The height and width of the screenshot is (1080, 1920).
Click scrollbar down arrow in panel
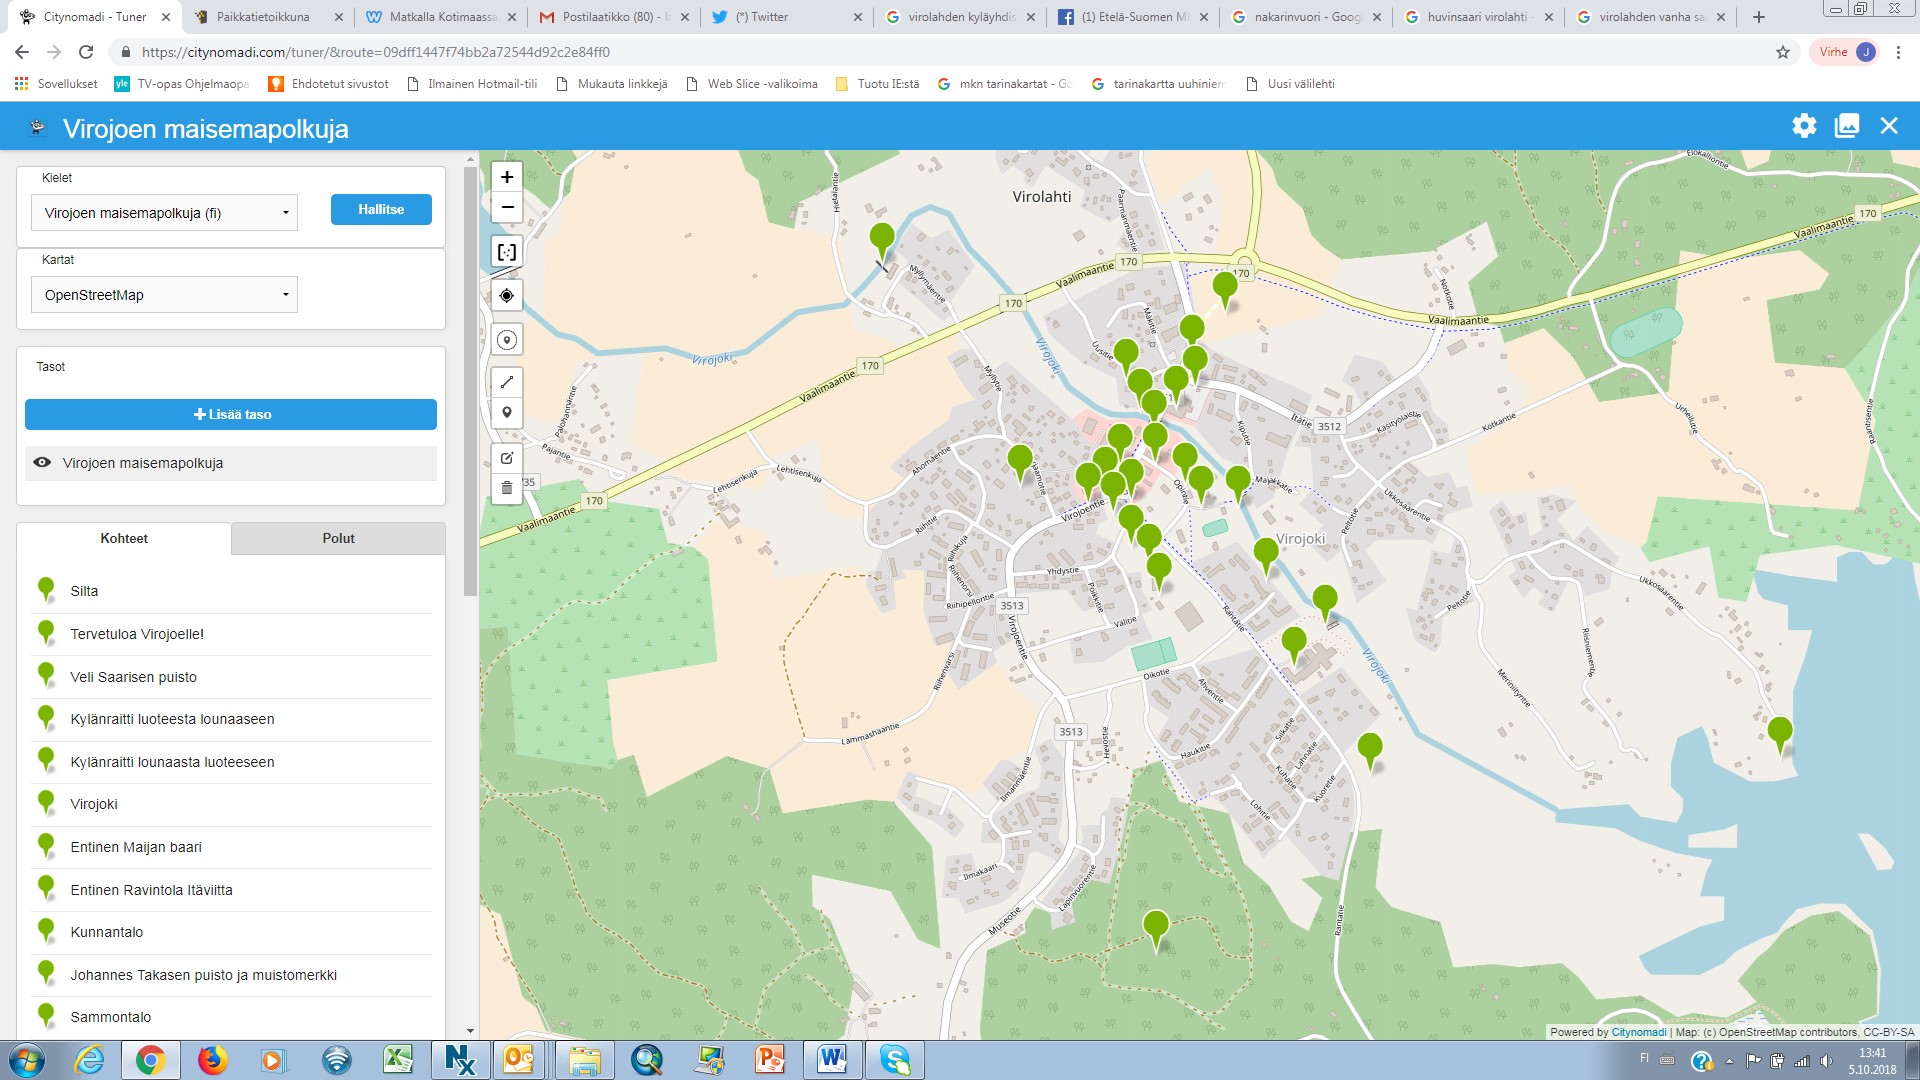click(470, 1031)
